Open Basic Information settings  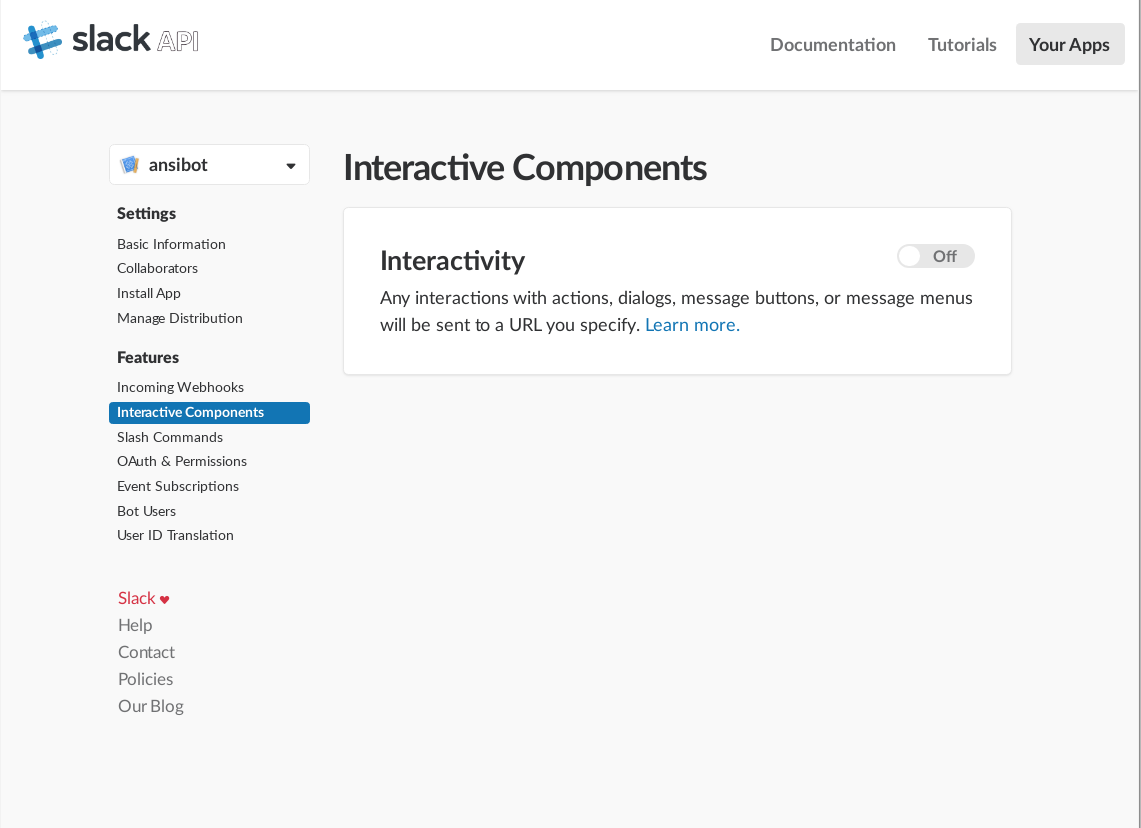pyautogui.click(x=171, y=244)
